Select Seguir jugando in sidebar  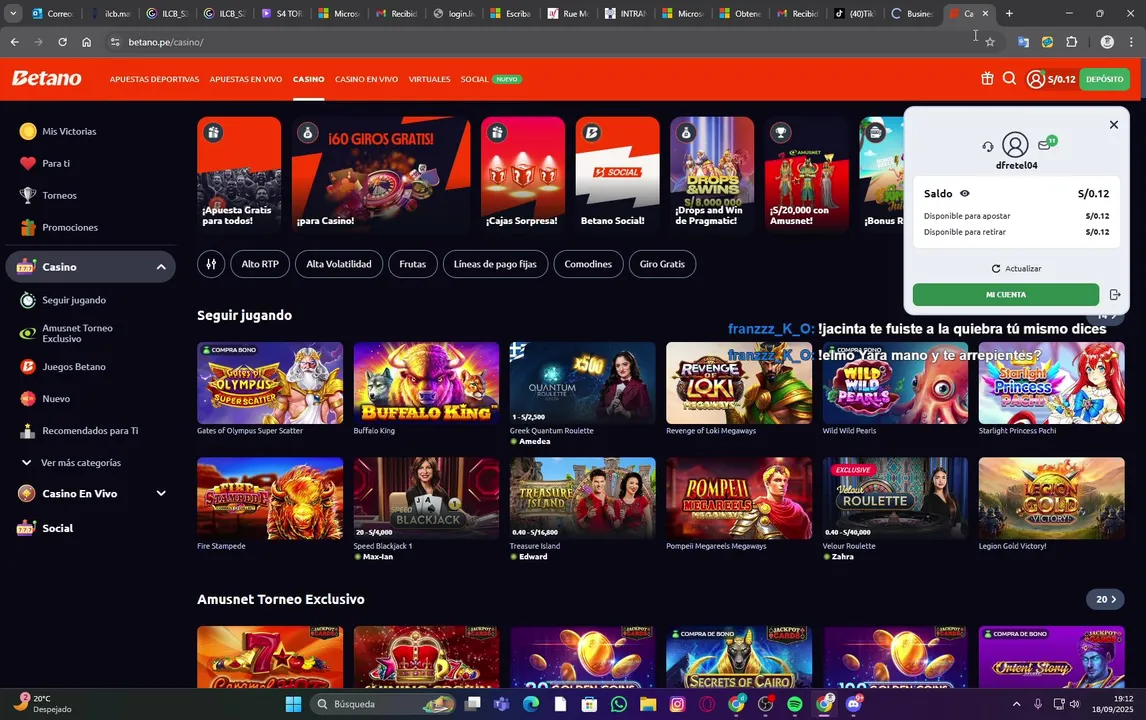coord(63,300)
